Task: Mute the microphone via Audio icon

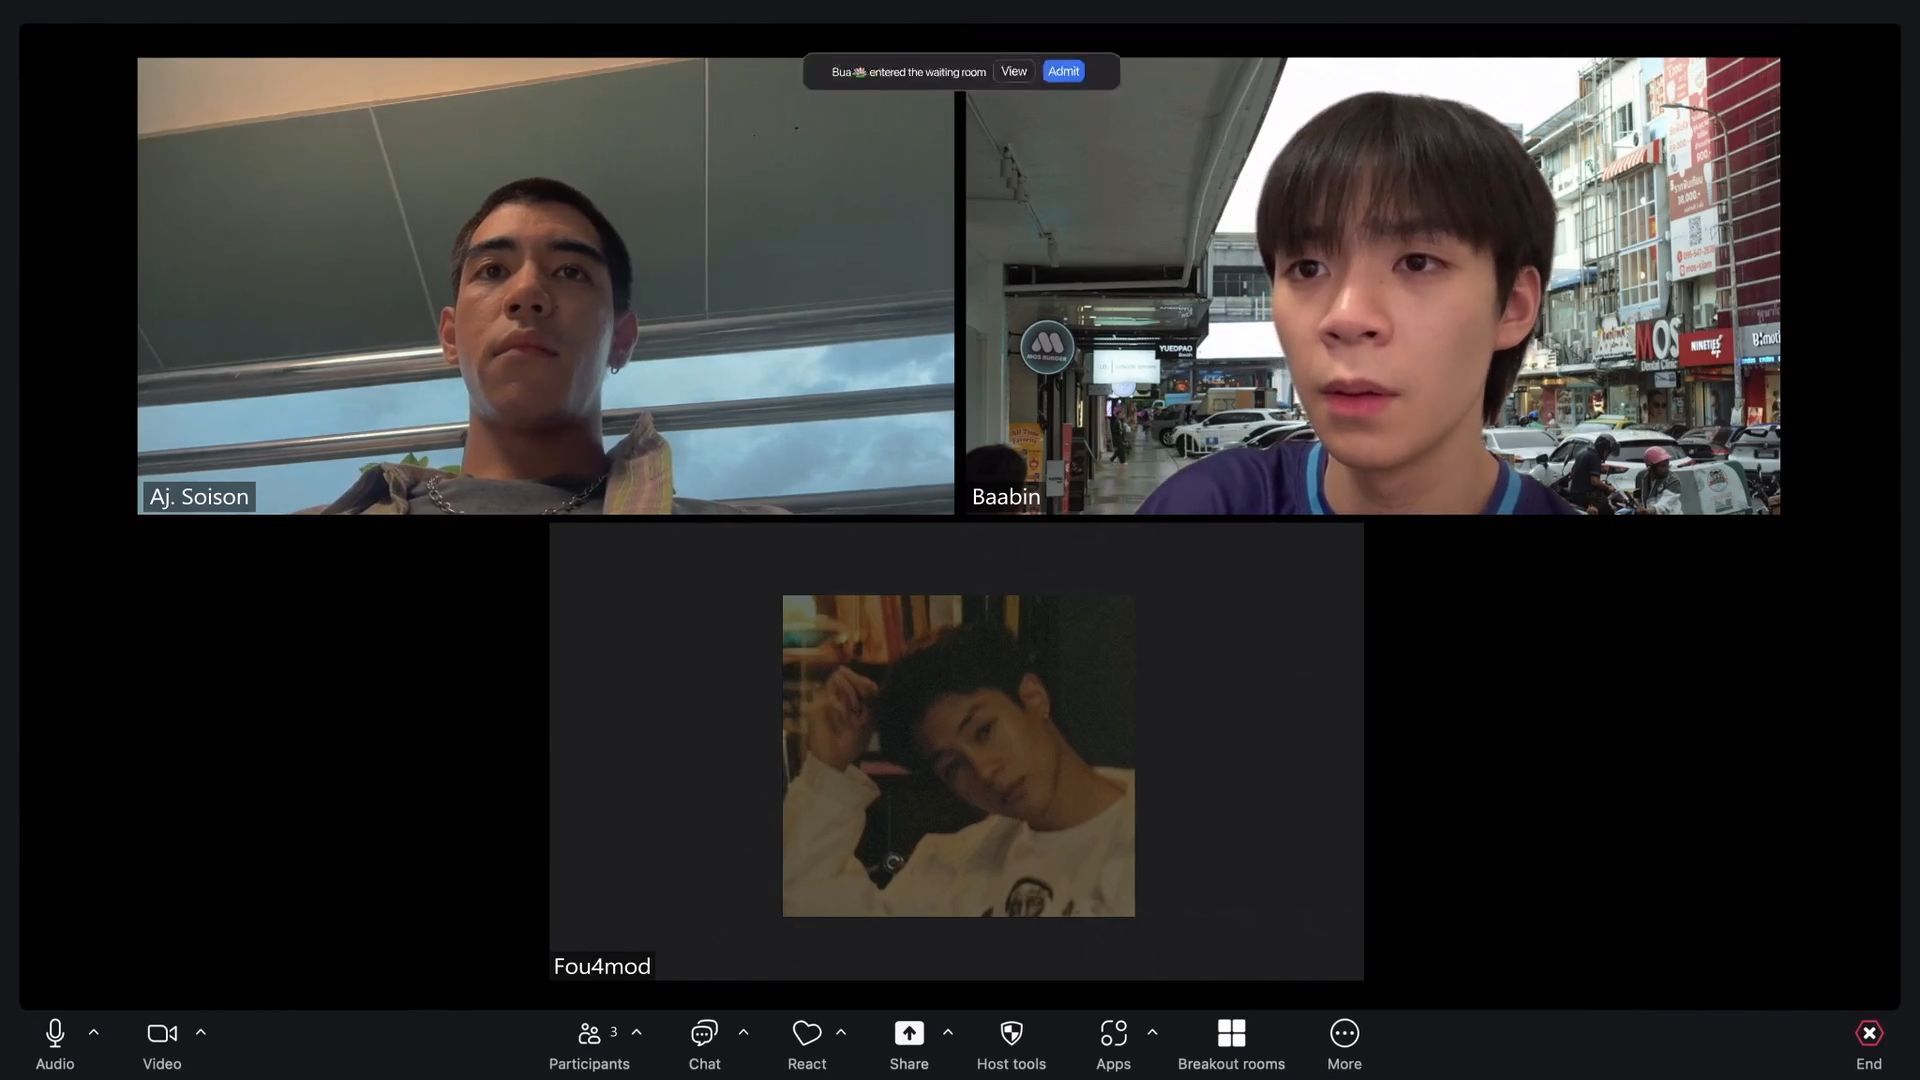Action: pos(55,1033)
